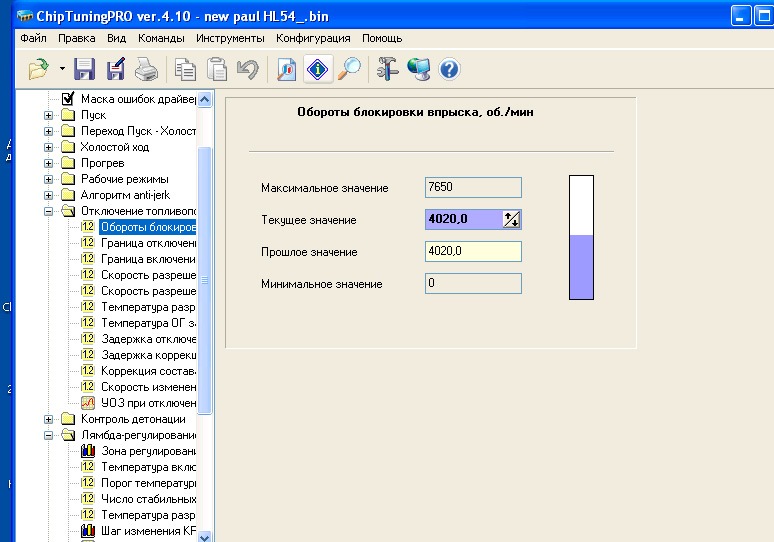774x542 pixels.
Task: Select the Коррекция состав tree item
Action: coord(148,371)
